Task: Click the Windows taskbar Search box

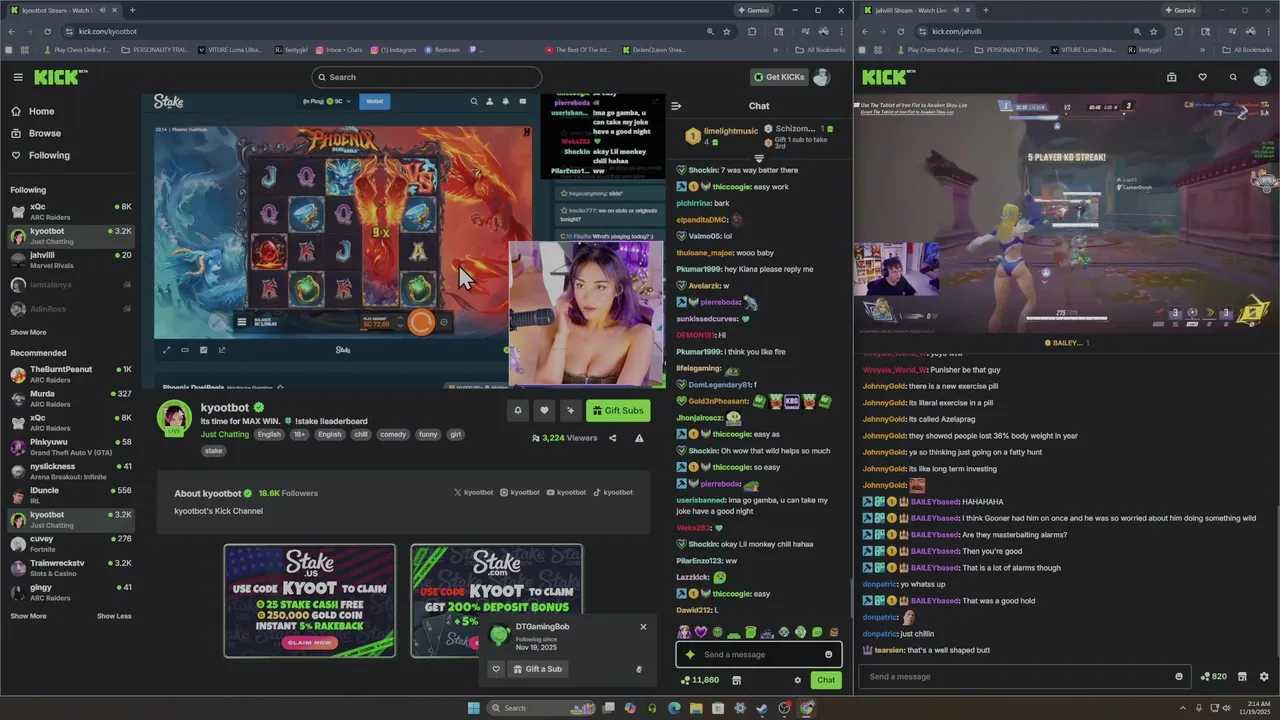Action: coord(539,708)
